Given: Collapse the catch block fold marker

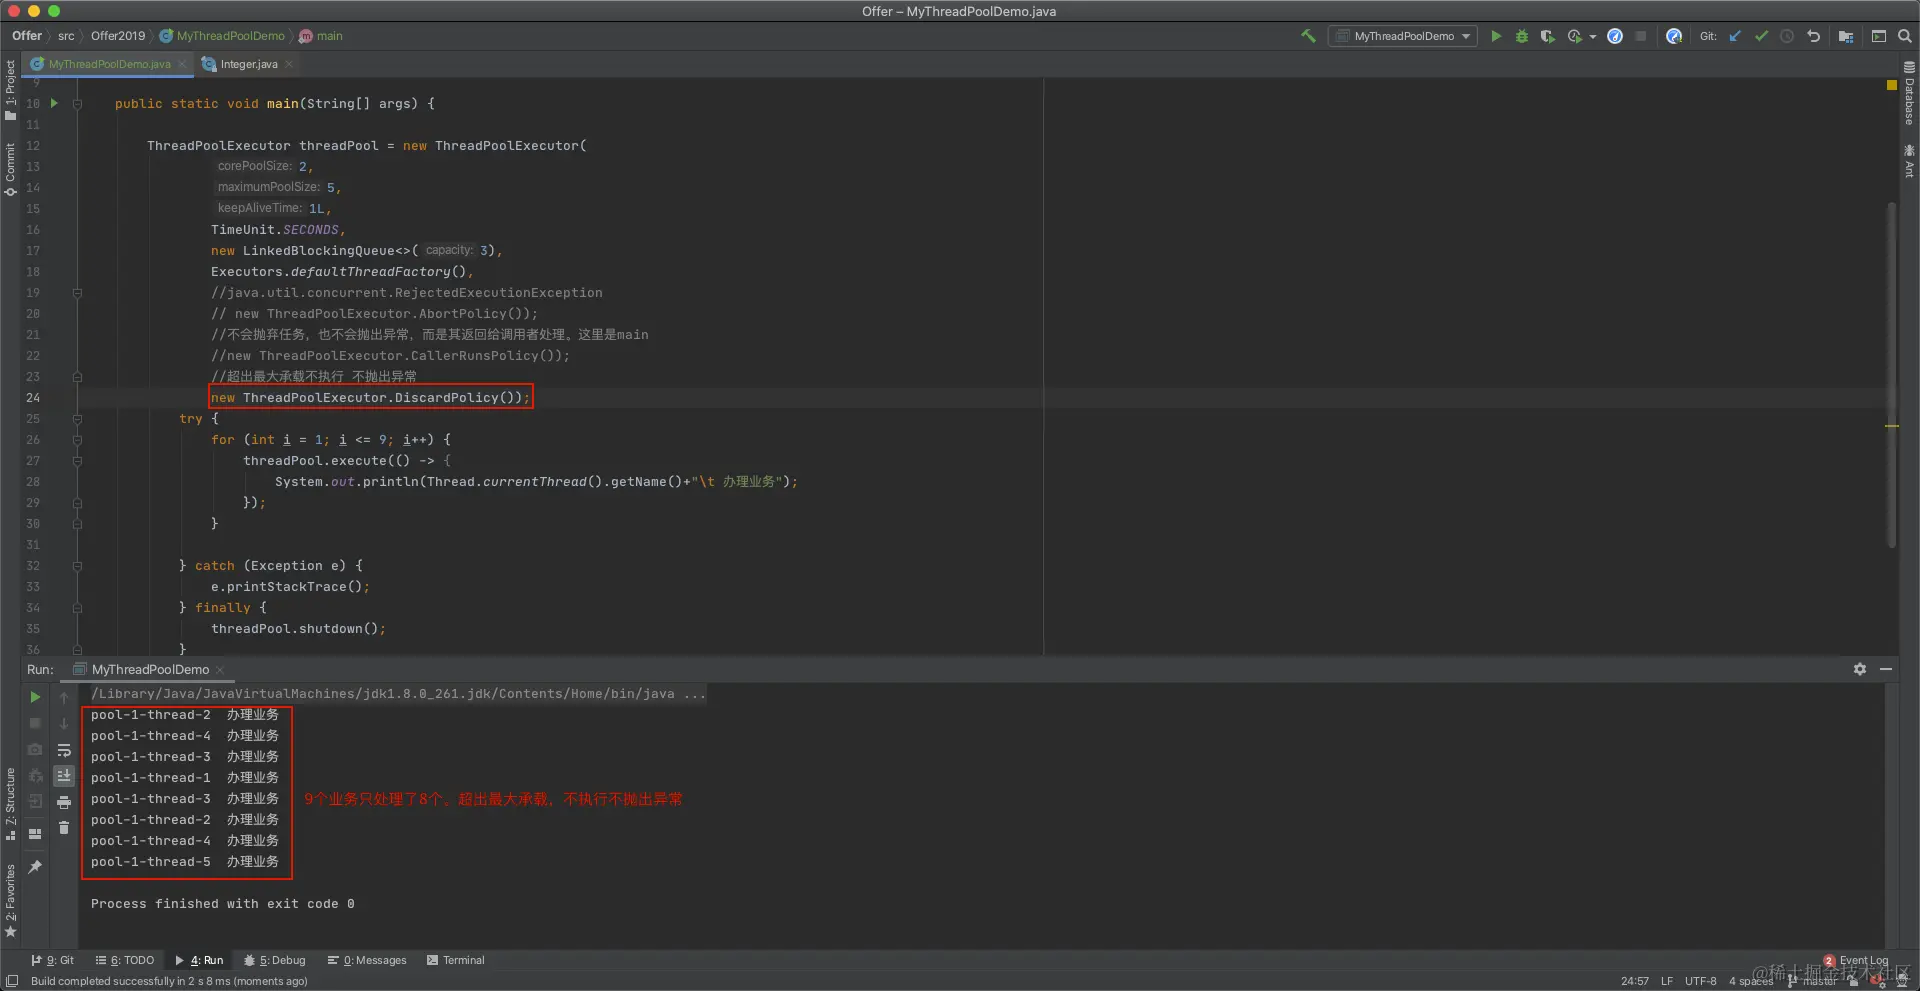Looking at the screenshot, I should tap(77, 566).
